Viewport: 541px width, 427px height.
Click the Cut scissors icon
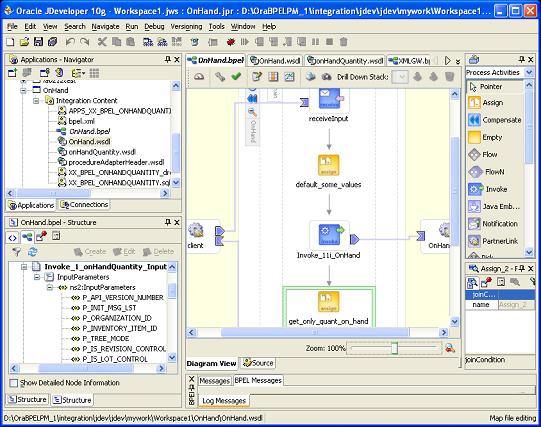tap(102, 42)
